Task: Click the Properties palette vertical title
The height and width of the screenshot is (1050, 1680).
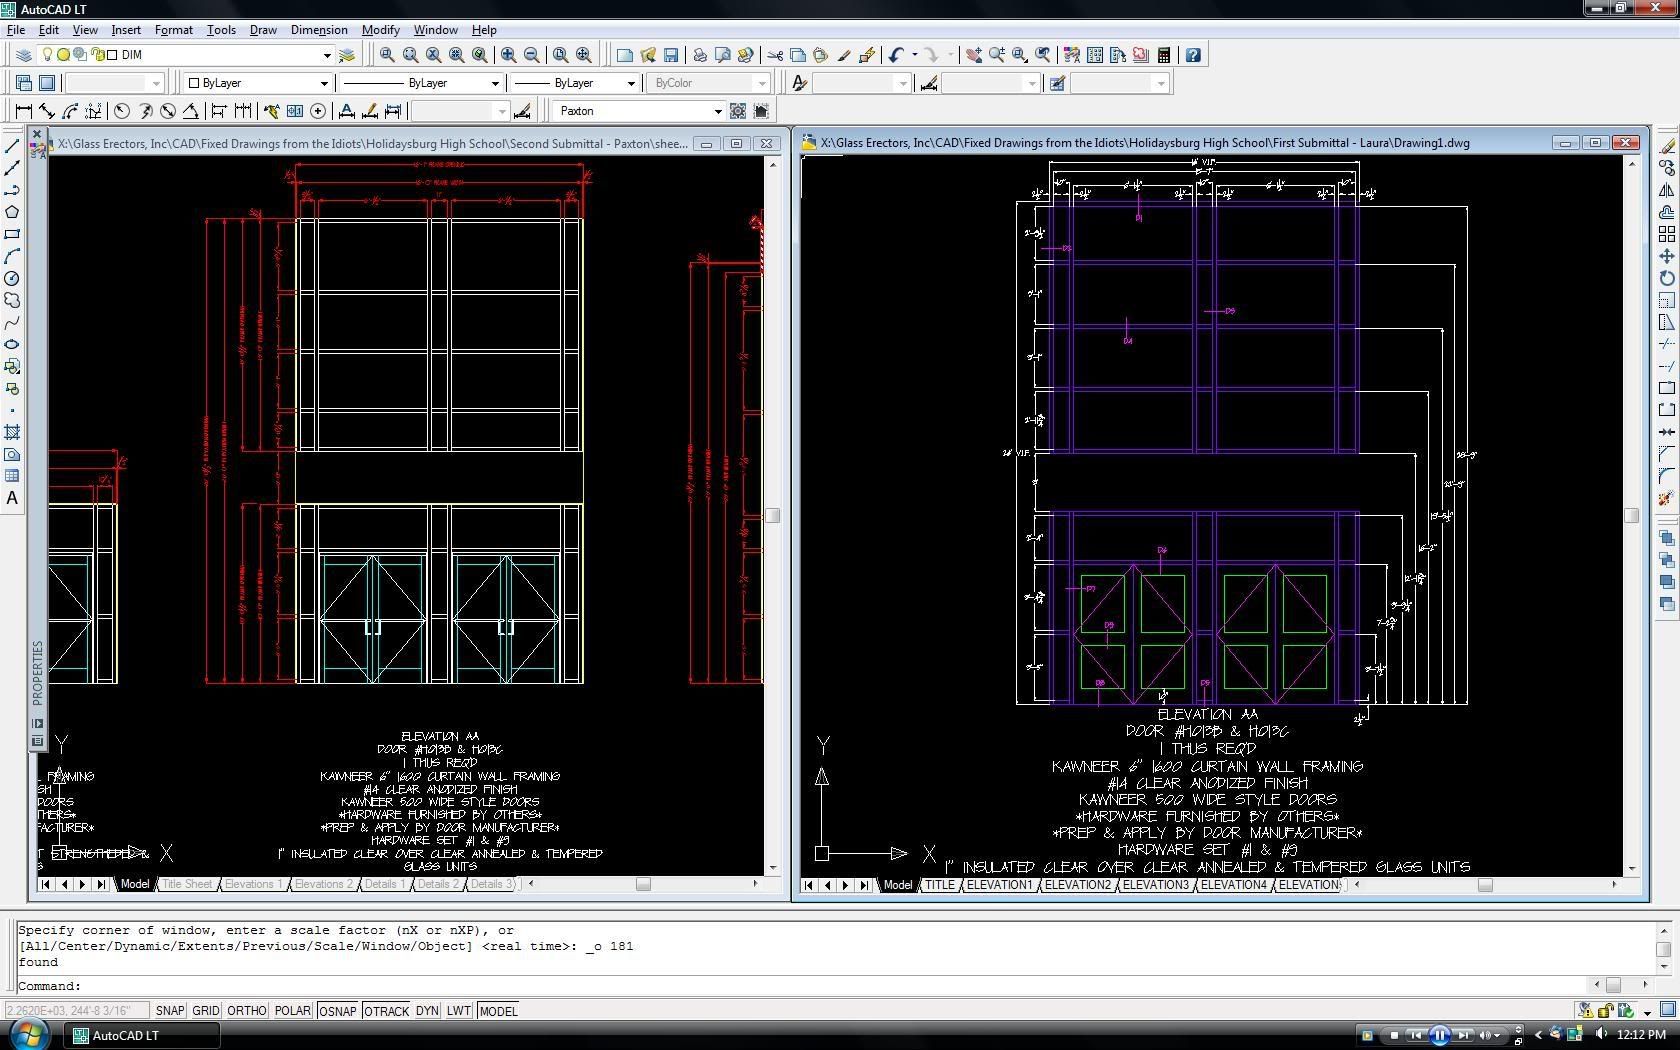Action: (x=38, y=673)
